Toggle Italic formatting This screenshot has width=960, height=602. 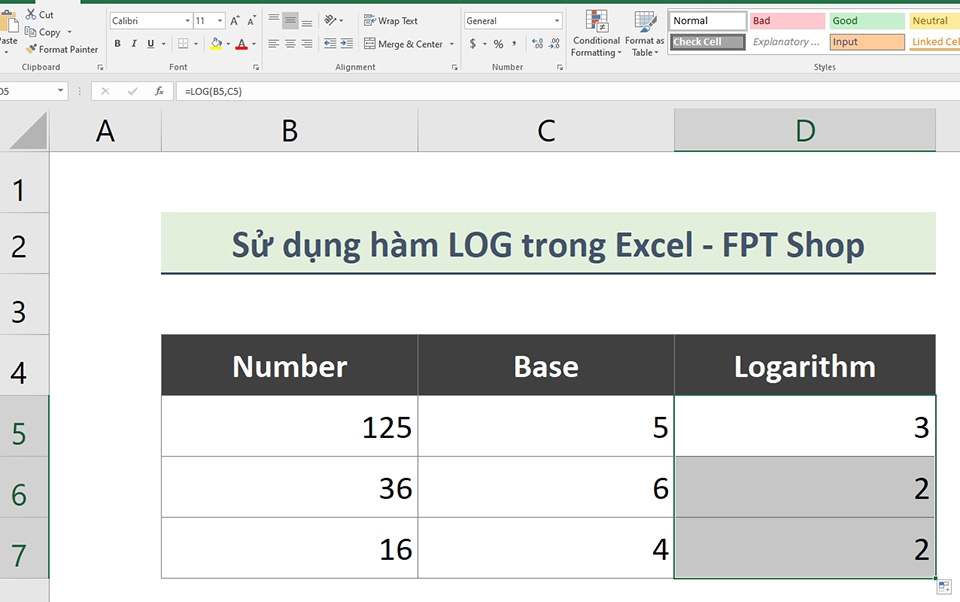tap(133, 43)
